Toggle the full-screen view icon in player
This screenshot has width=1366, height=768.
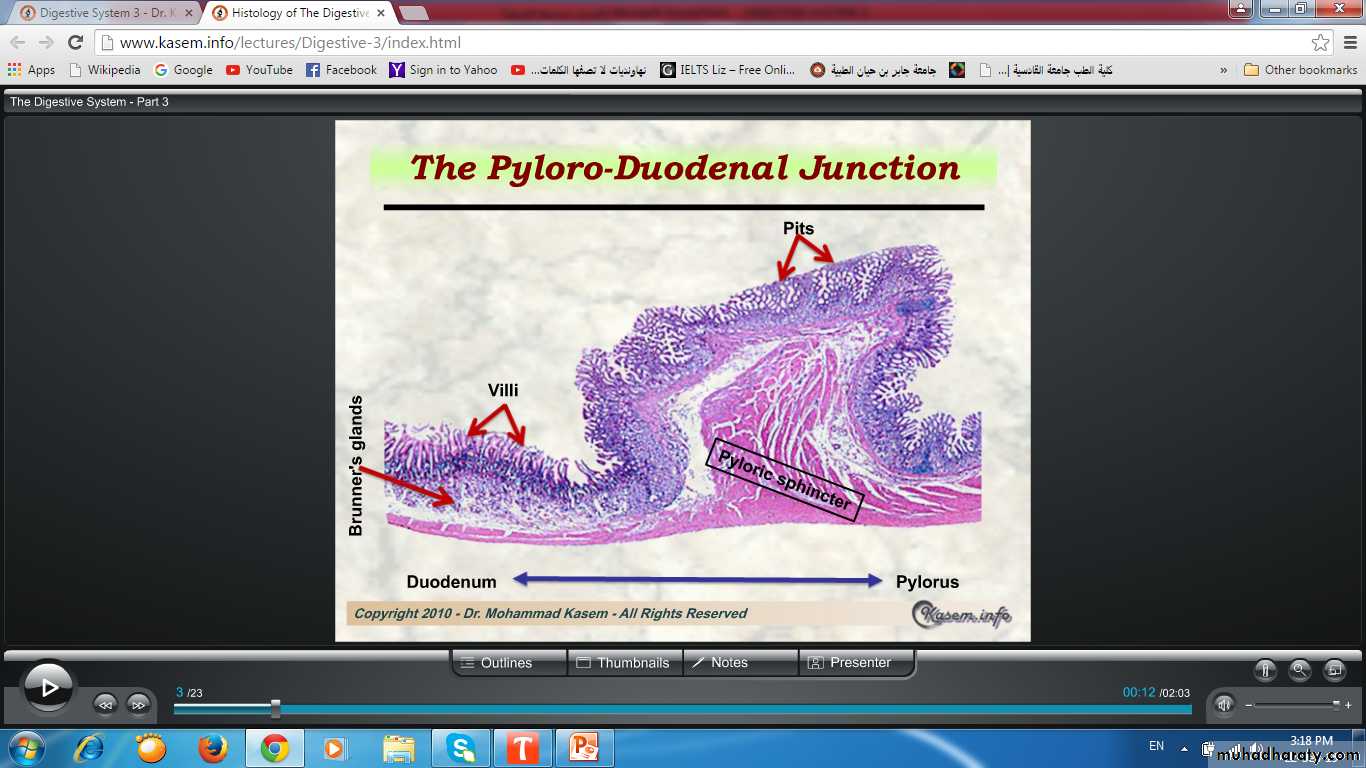(1334, 670)
